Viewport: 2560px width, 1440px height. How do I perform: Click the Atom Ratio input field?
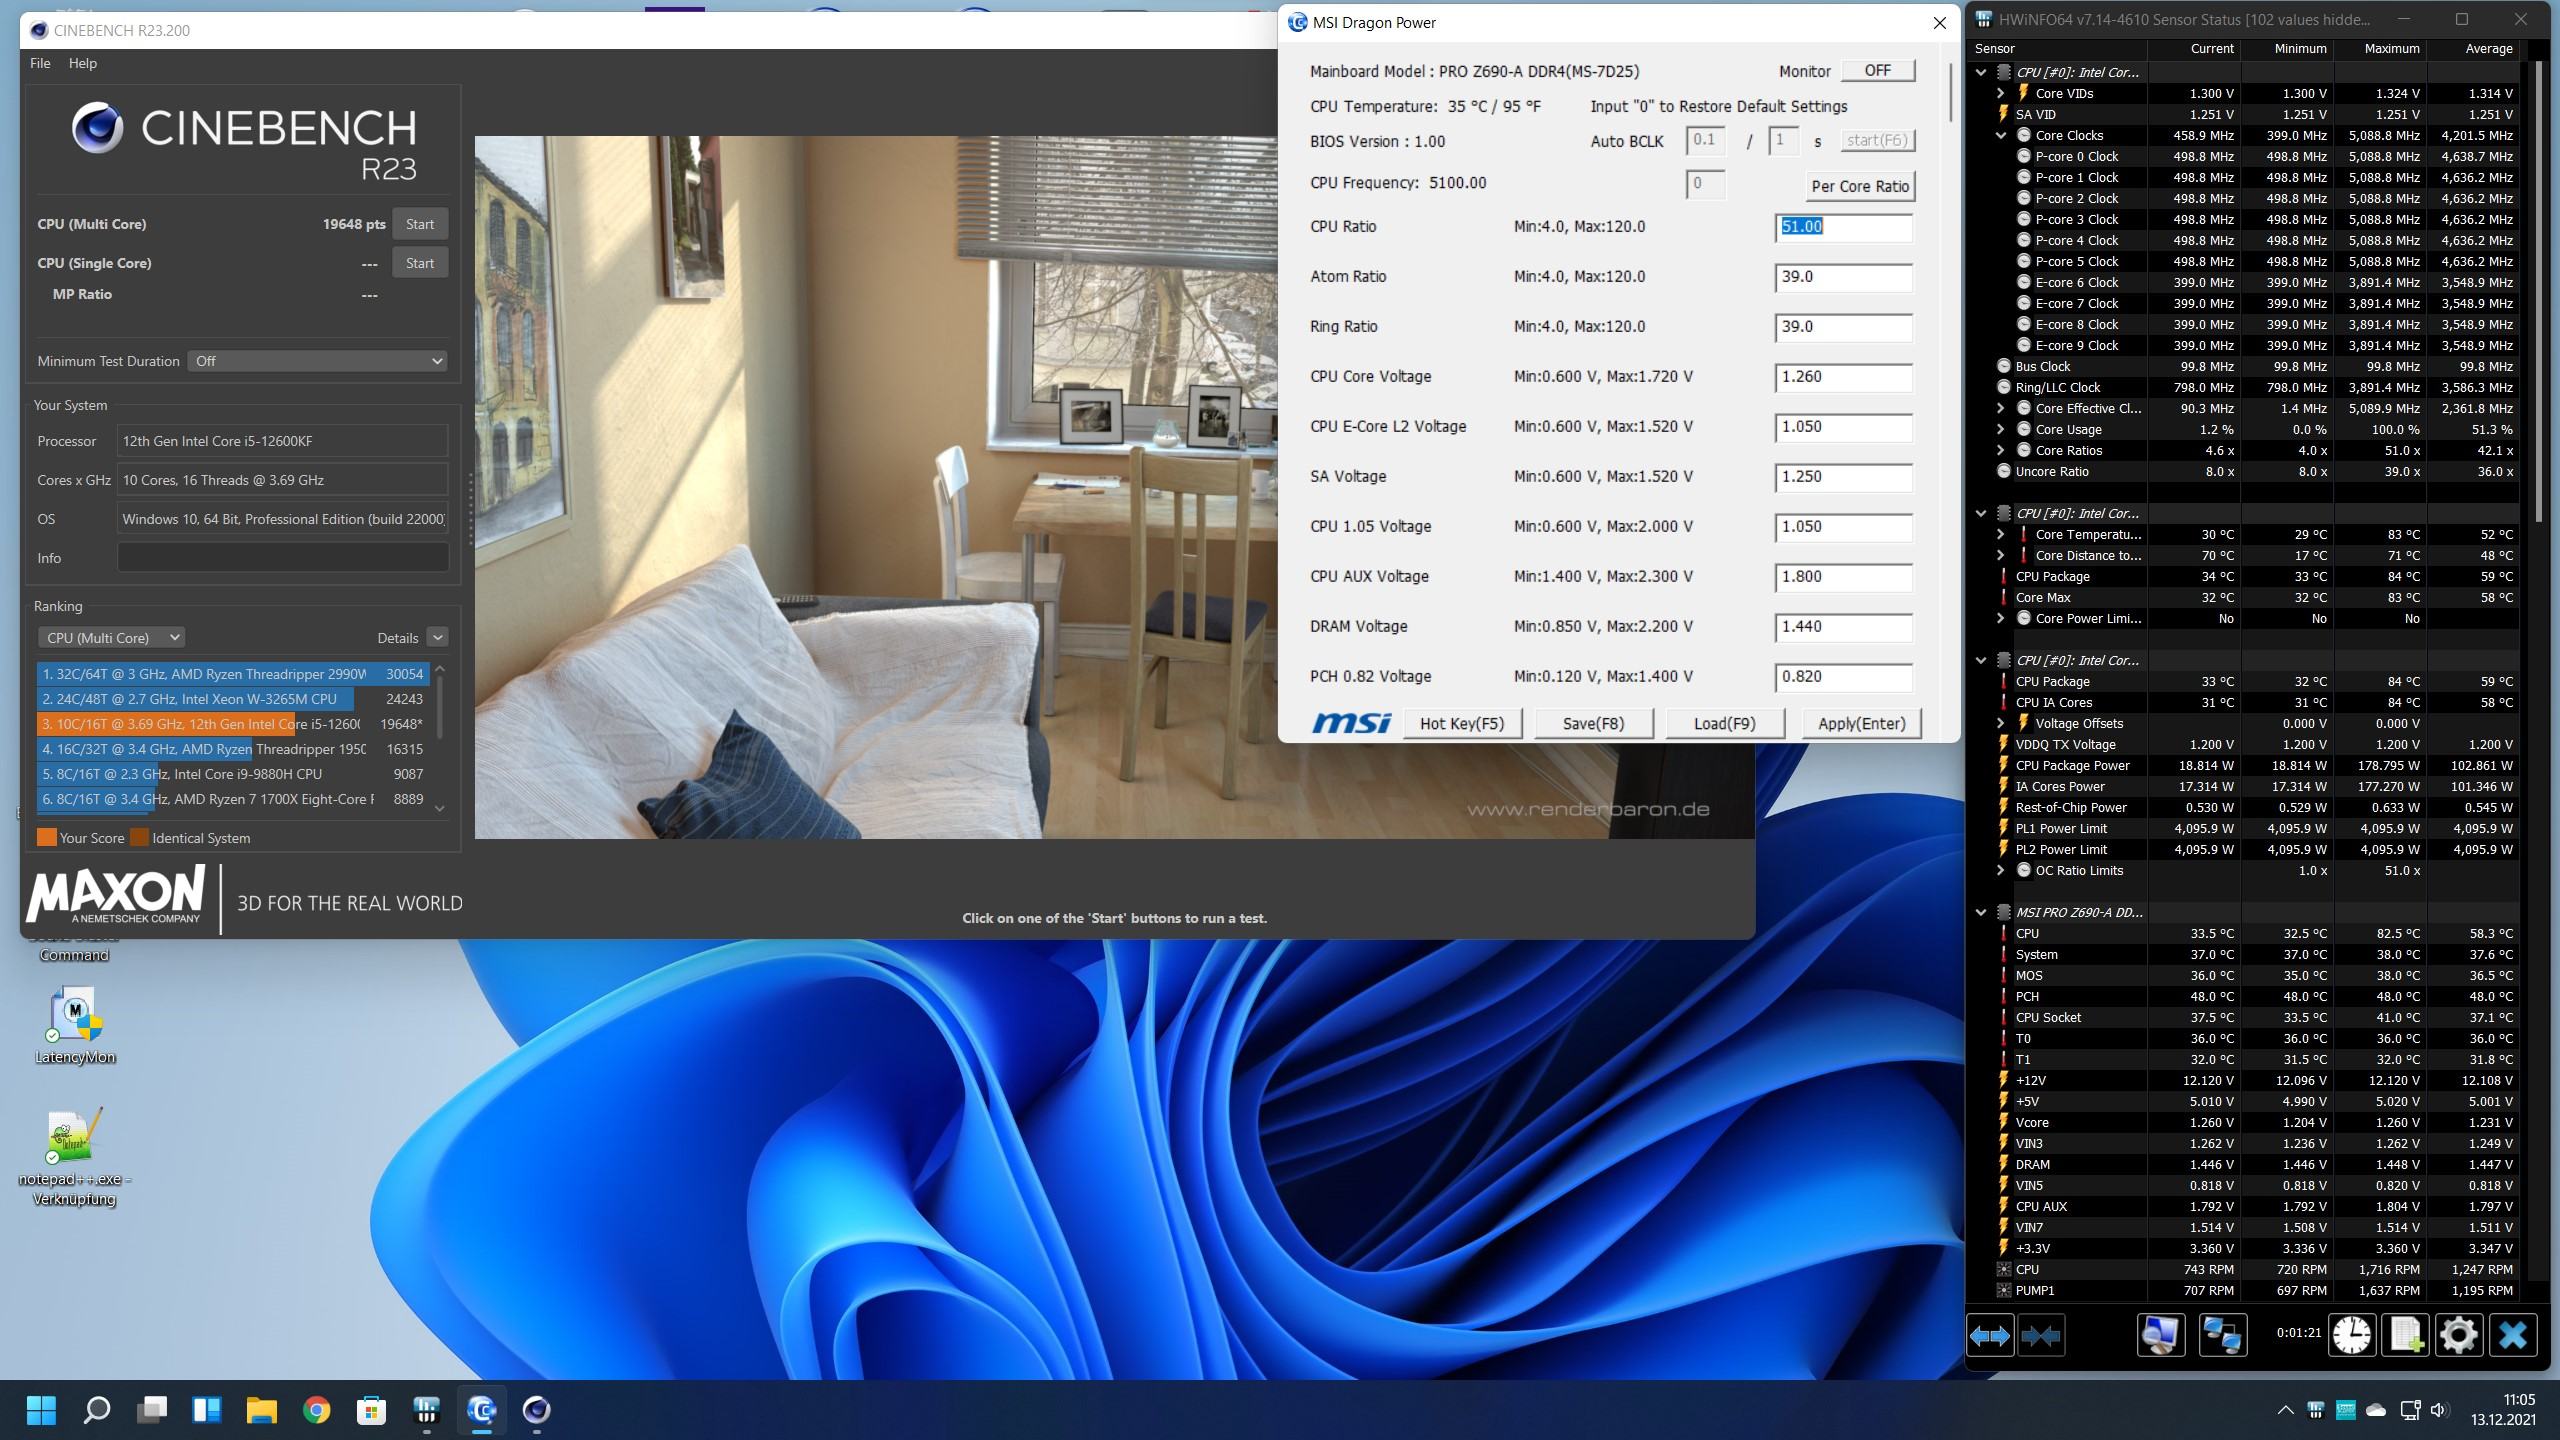[1844, 277]
